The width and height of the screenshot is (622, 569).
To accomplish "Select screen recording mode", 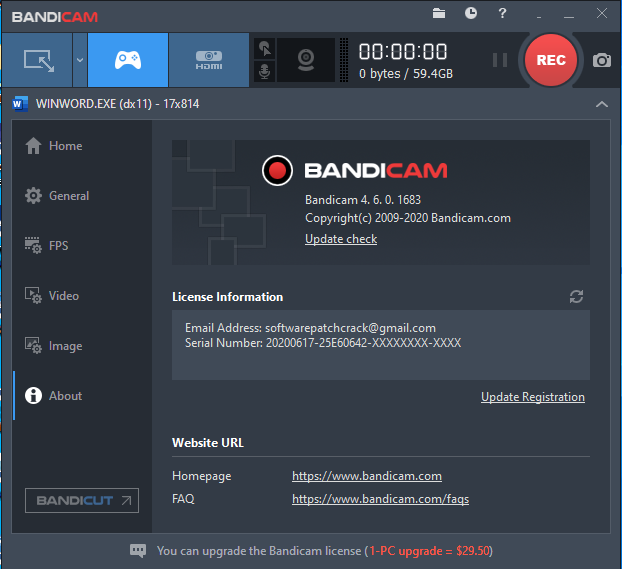I will click(x=37, y=60).
